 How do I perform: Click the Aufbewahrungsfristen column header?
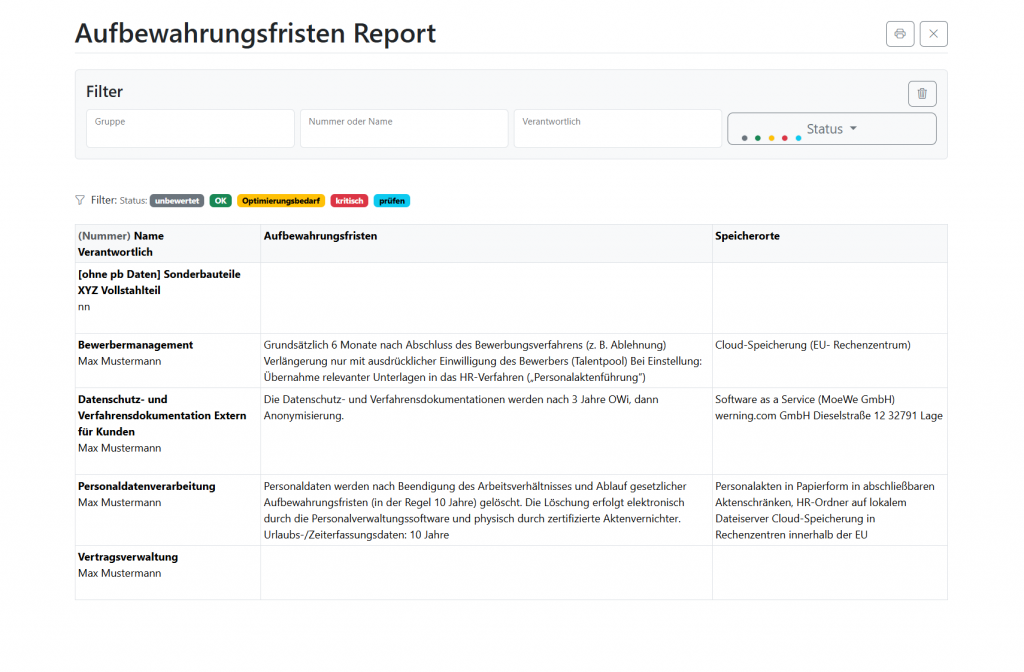point(320,236)
